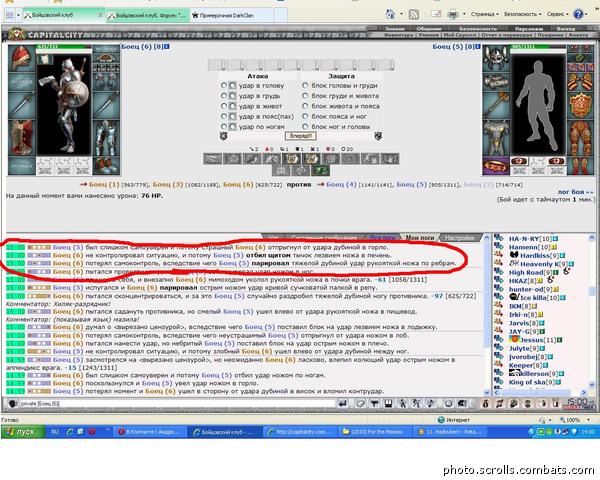The image size is (600, 480).
Task: Inspect the opponent's mace weapon slot
Action: (x=496, y=105)
